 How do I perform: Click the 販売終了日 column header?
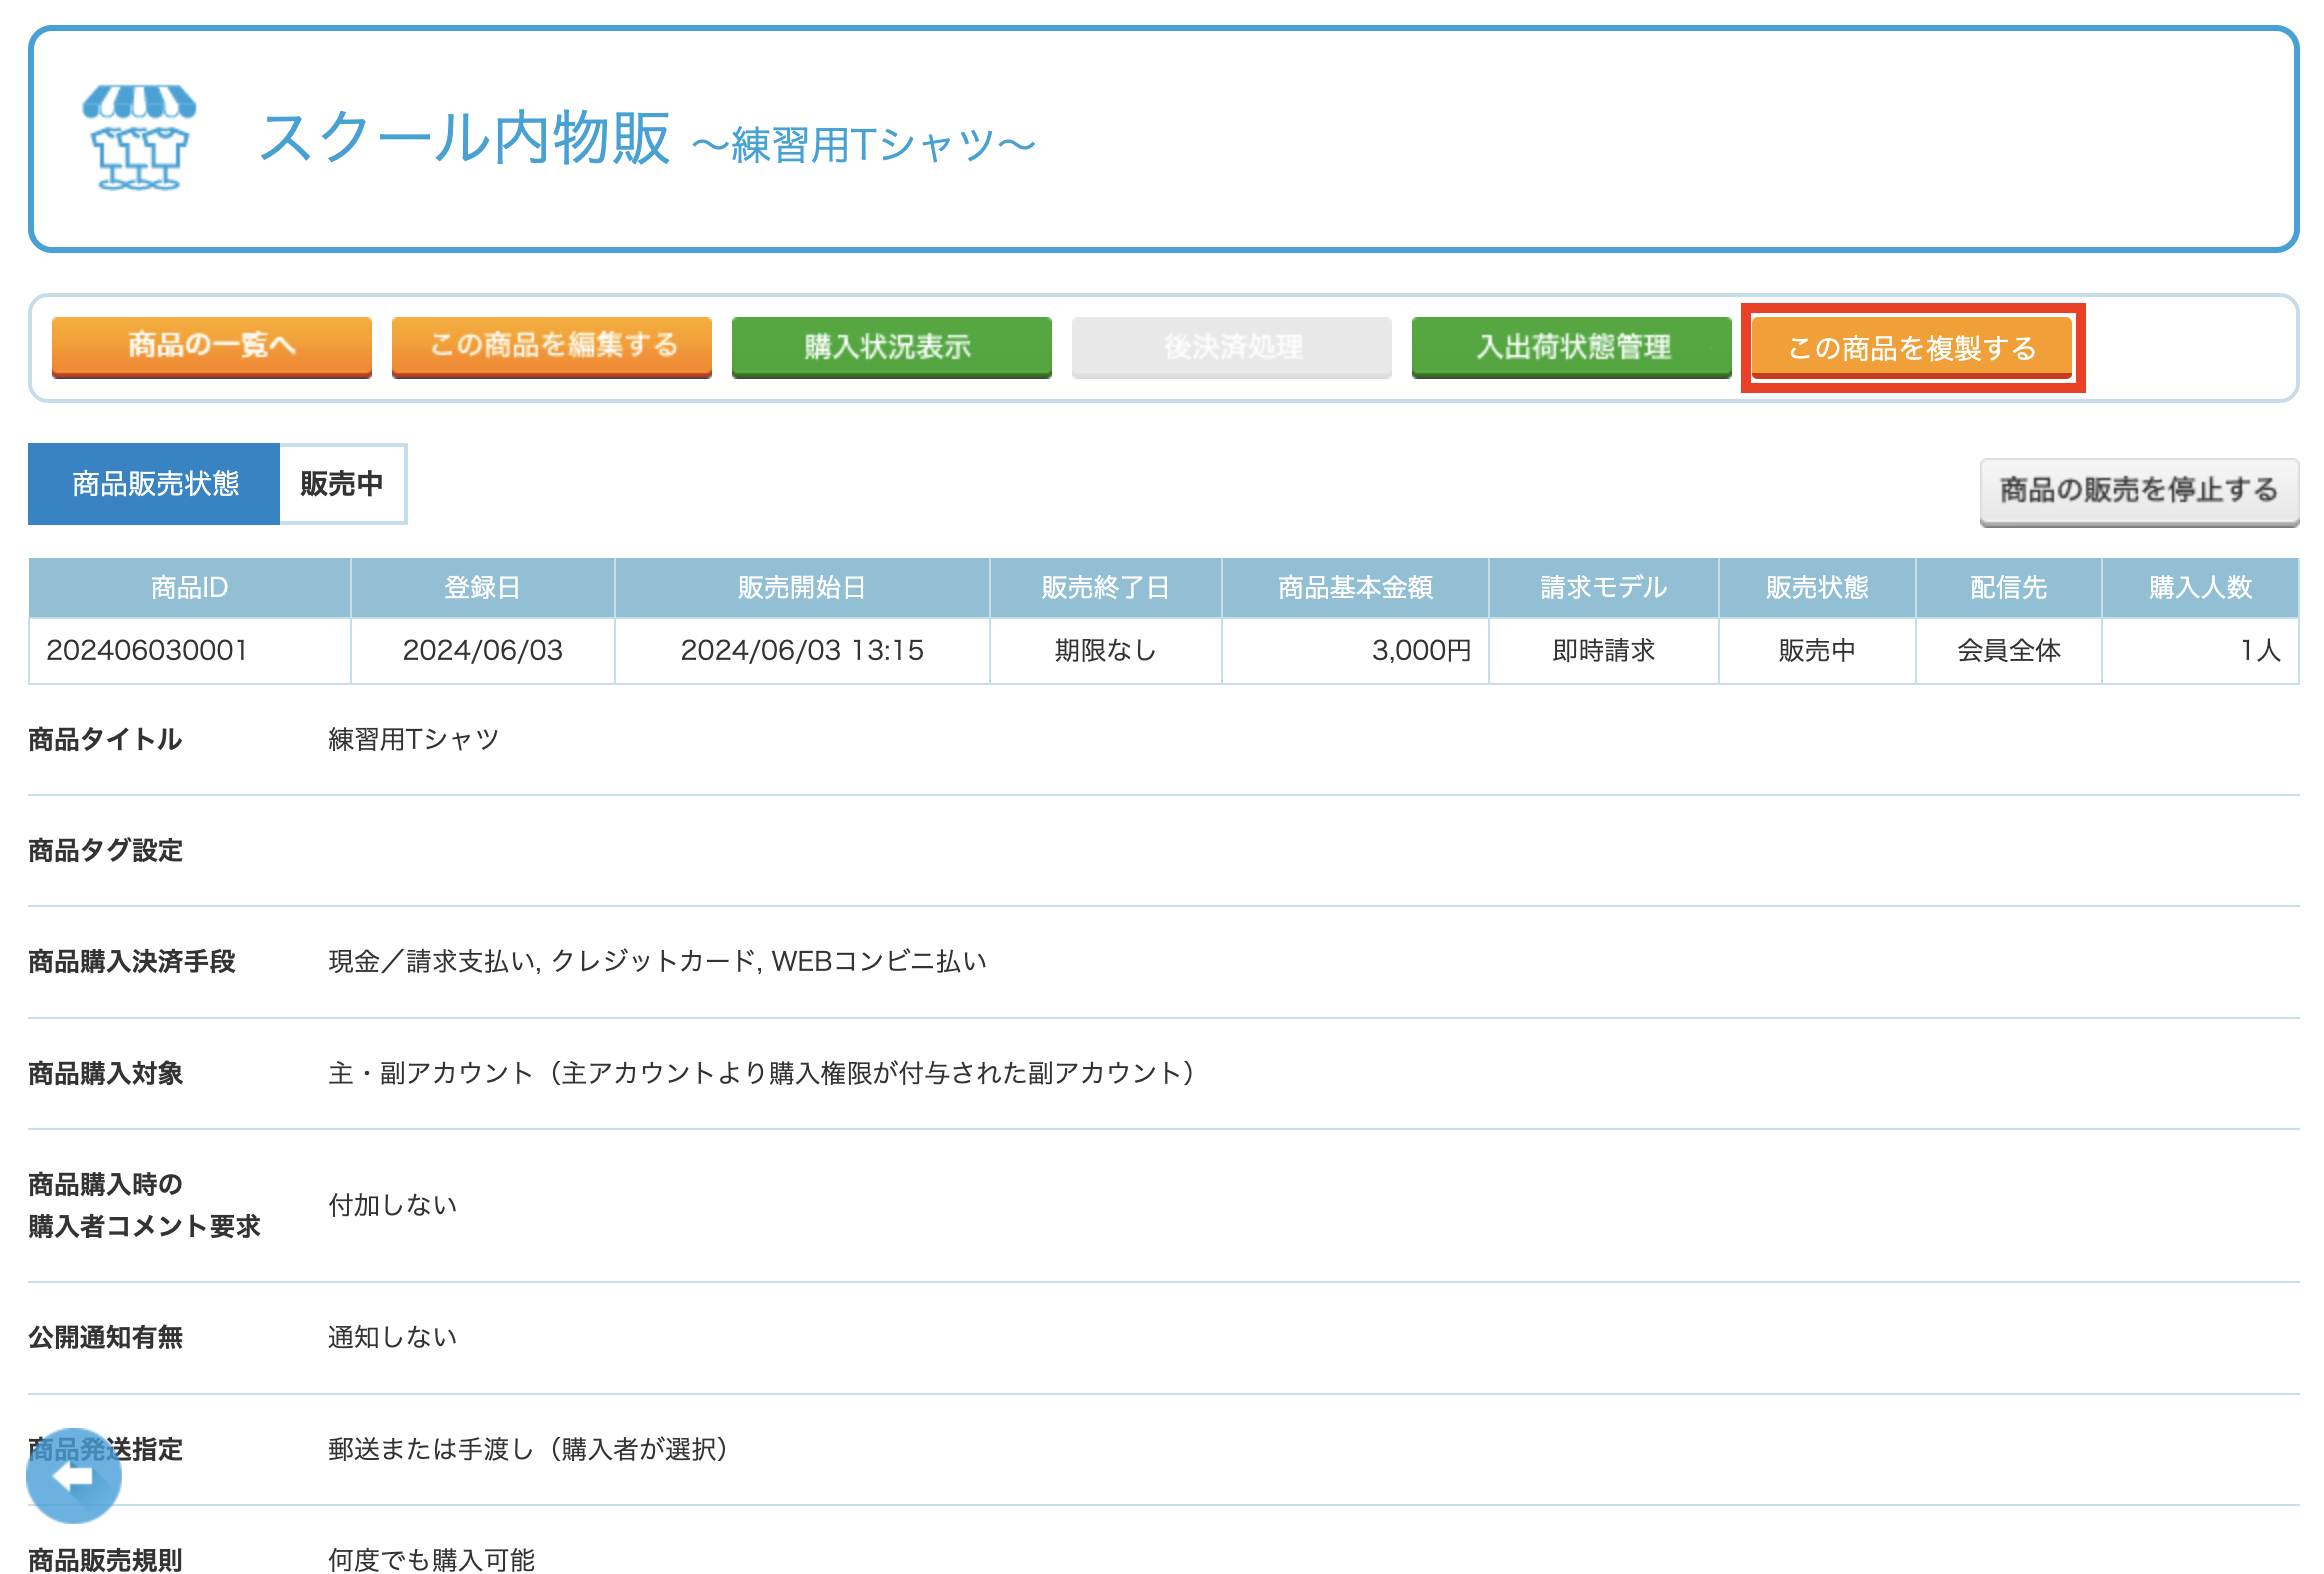[x=1105, y=588]
